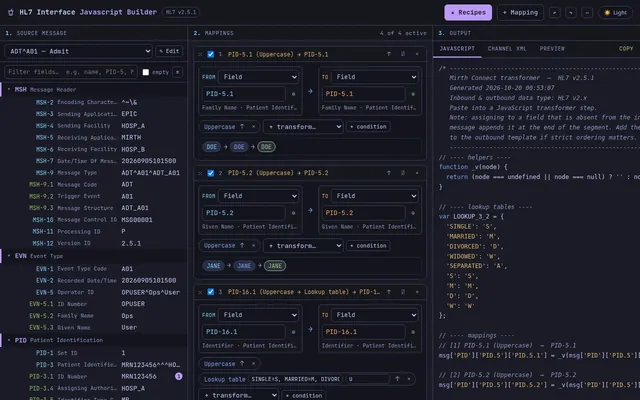The width and height of the screenshot is (640, 400).
Task: Disable mapping 3 PID-16.1 checkbox
Action: (211, 292)
